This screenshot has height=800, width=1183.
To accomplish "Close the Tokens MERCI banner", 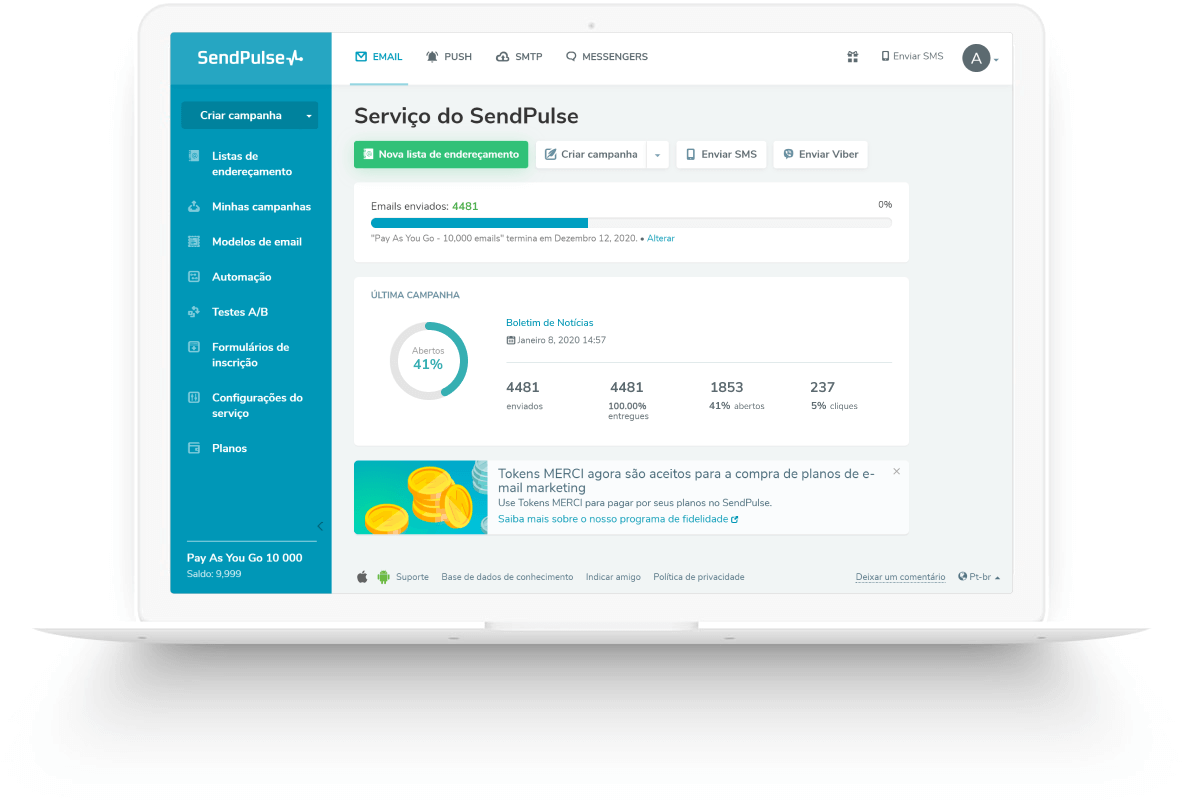I will pos(896,471).
